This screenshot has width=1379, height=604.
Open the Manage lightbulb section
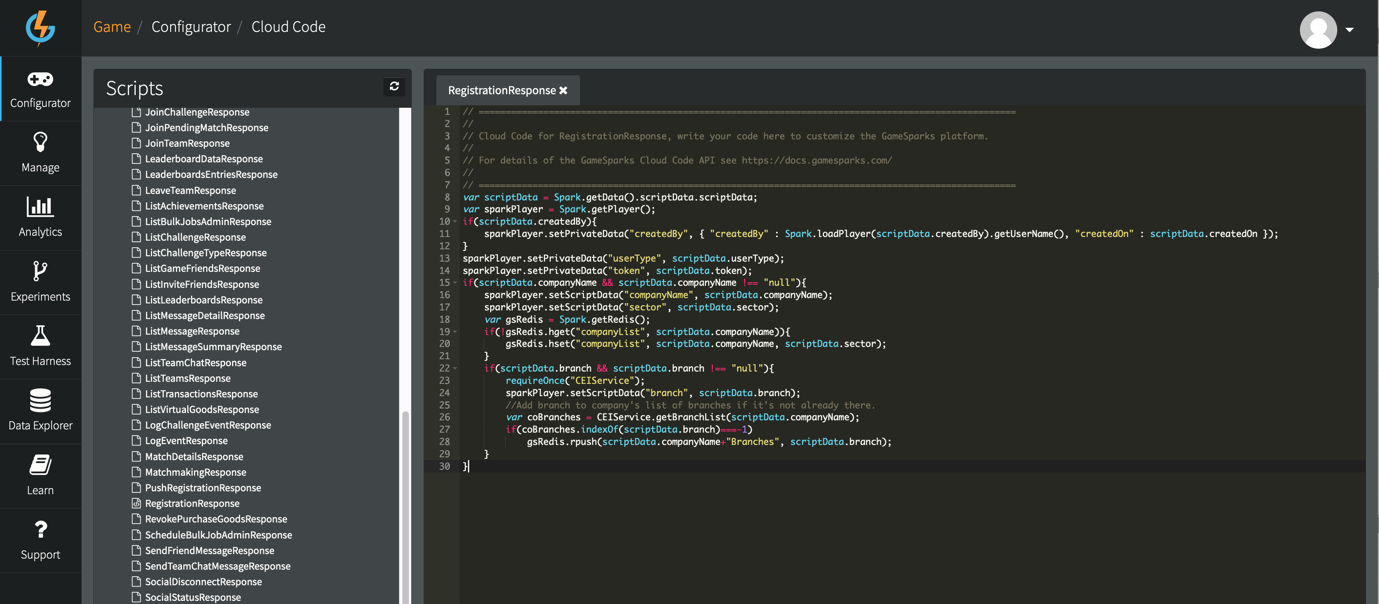point(40,153)
